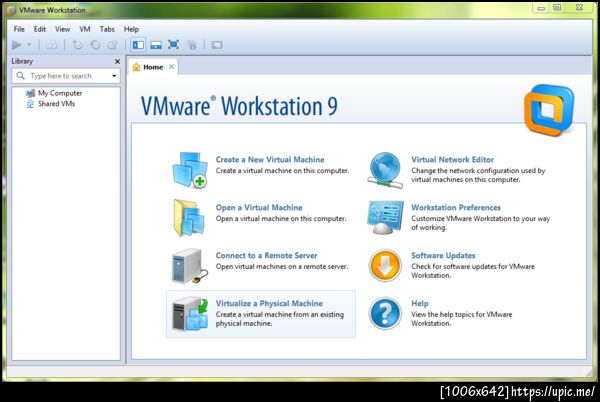Toggle the show library sidebar icon
The height and width of the screenshot is (402, 600).
tap(138, 45)
